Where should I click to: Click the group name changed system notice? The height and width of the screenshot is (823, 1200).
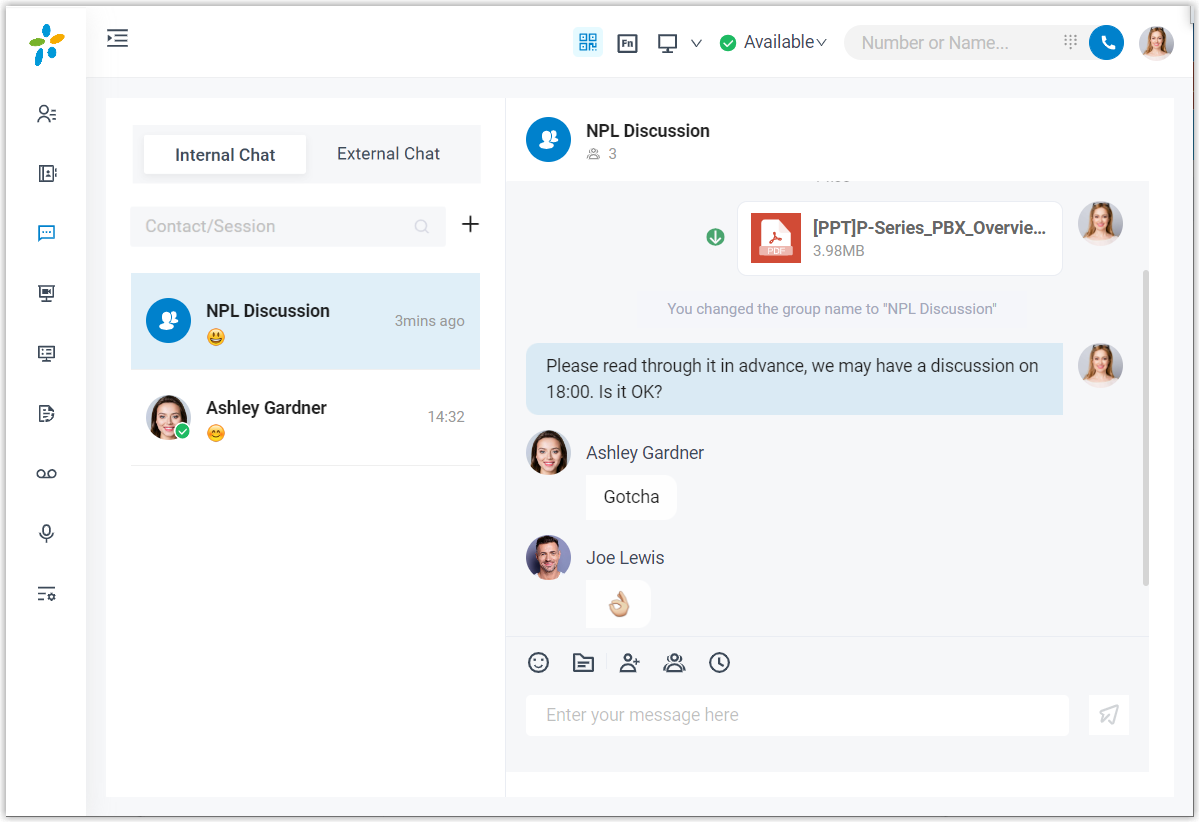coord(832,309)
